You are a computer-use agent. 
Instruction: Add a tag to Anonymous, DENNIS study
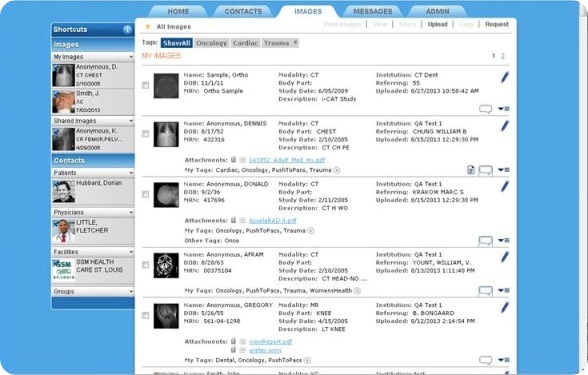click(x=337, y=170)
